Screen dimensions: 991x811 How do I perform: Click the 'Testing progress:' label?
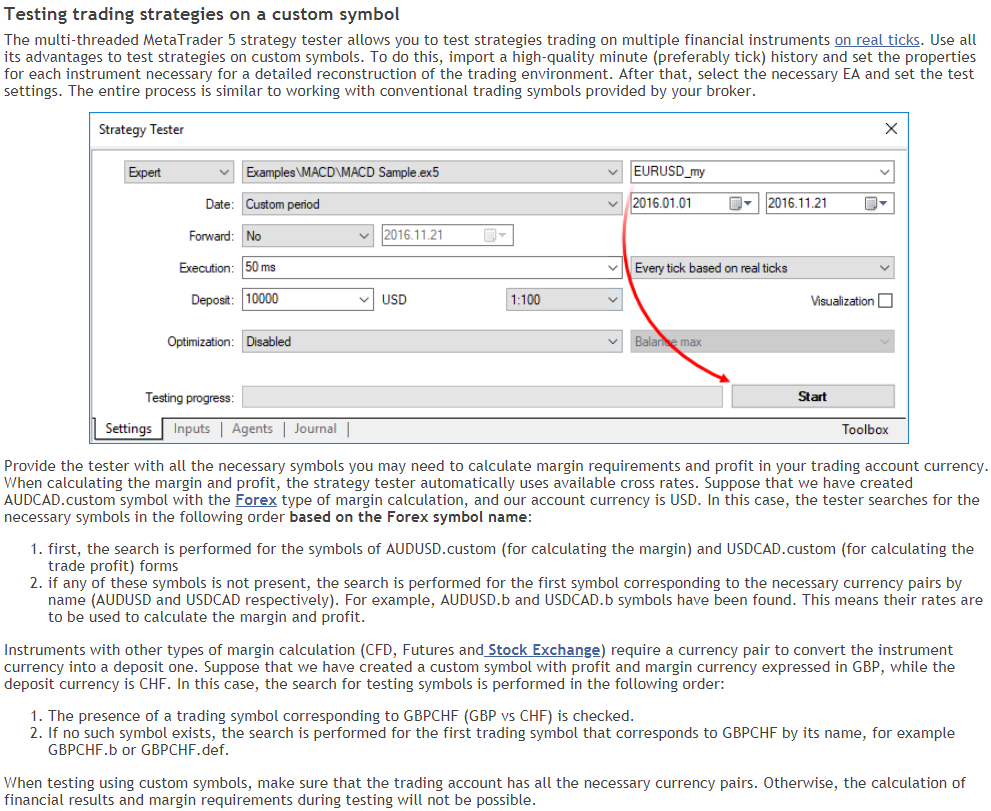pyautogui.click(x=189, y=398)
